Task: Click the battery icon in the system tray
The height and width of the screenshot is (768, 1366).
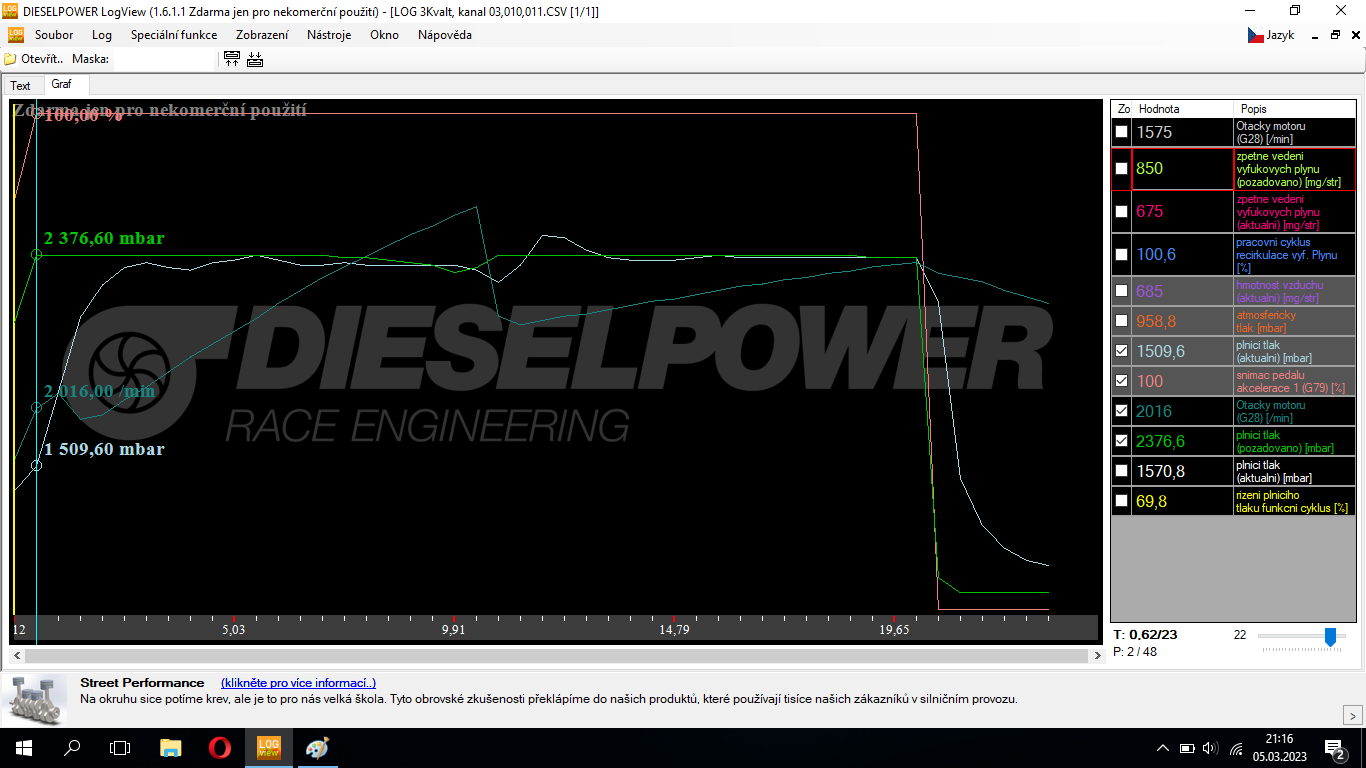Action: pos(1187,748)
